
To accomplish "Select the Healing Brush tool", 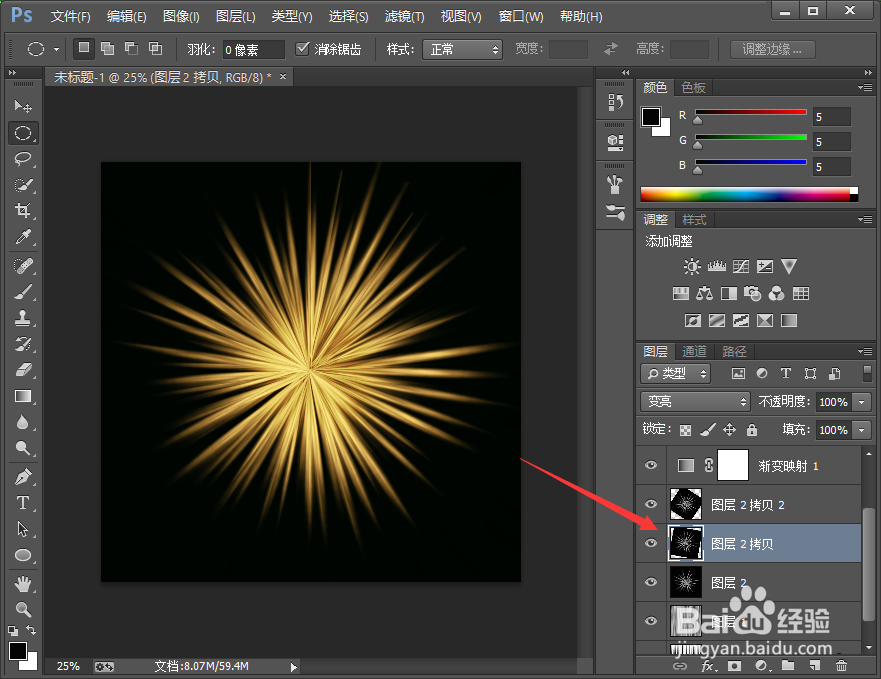I will (x=22, y=265).
